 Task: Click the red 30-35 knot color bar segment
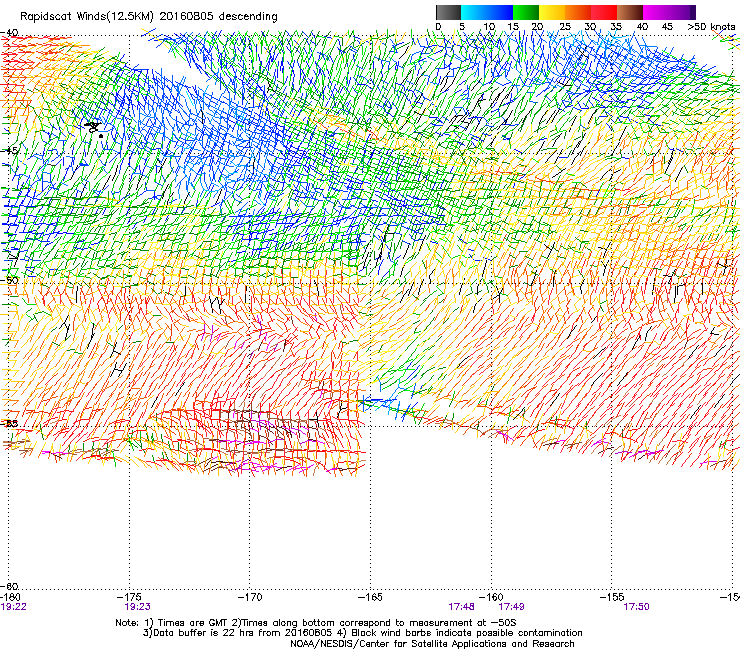[x=604, y=12]
